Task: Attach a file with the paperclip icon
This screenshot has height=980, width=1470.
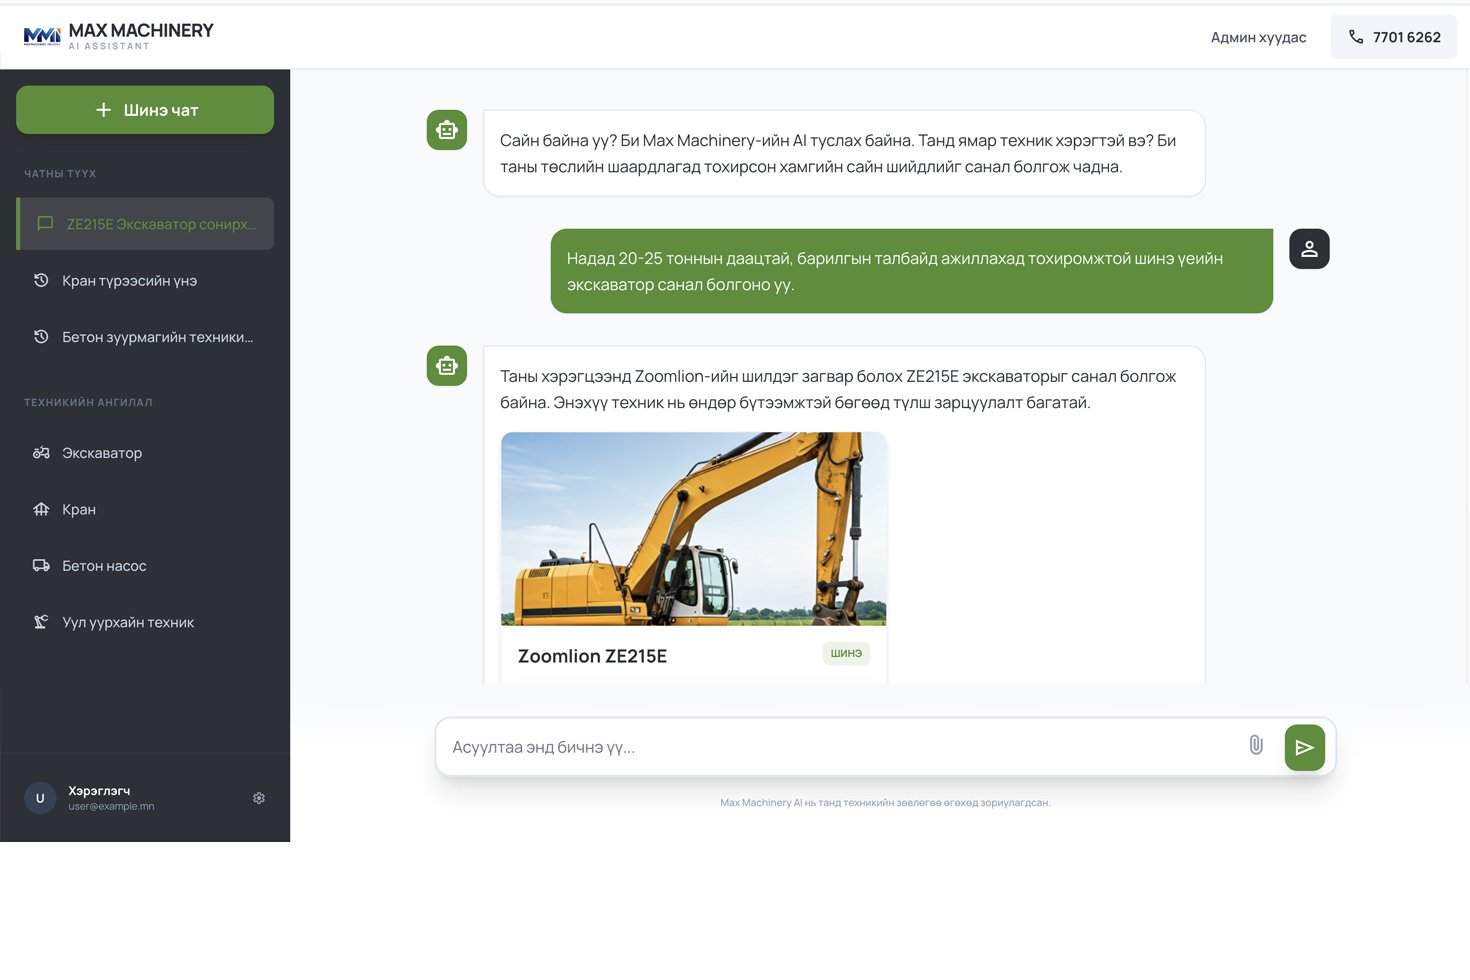Action: point(1256,745)
